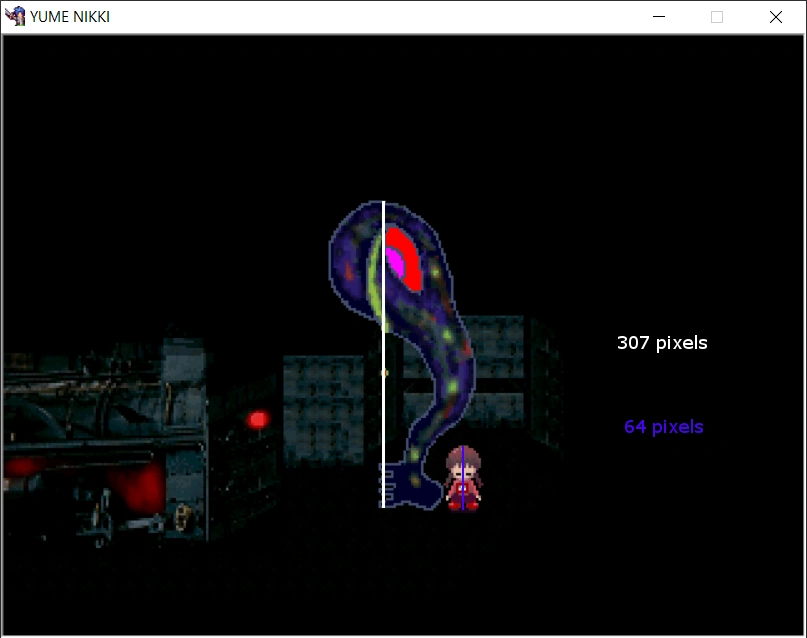Click the creature's foot near the ground
This screenshot has width=807, height=638.
(x=411, y=486)
